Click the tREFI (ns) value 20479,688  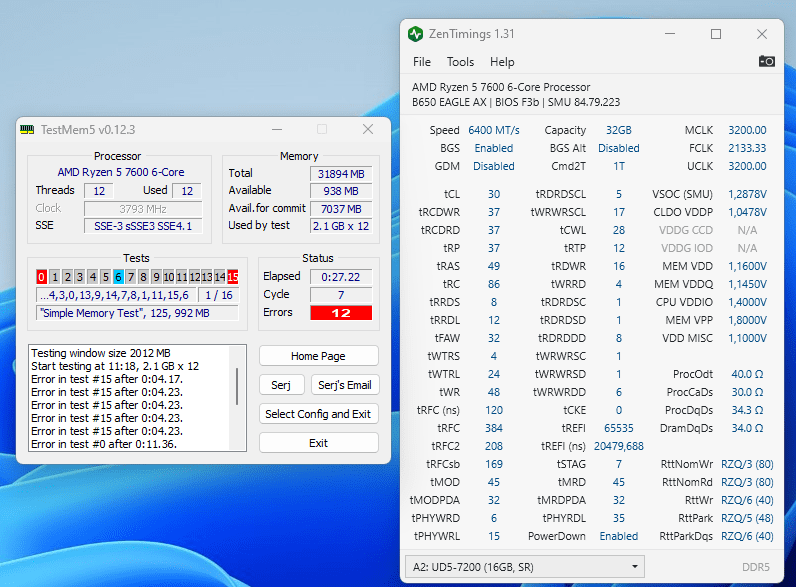pos(619,446)
